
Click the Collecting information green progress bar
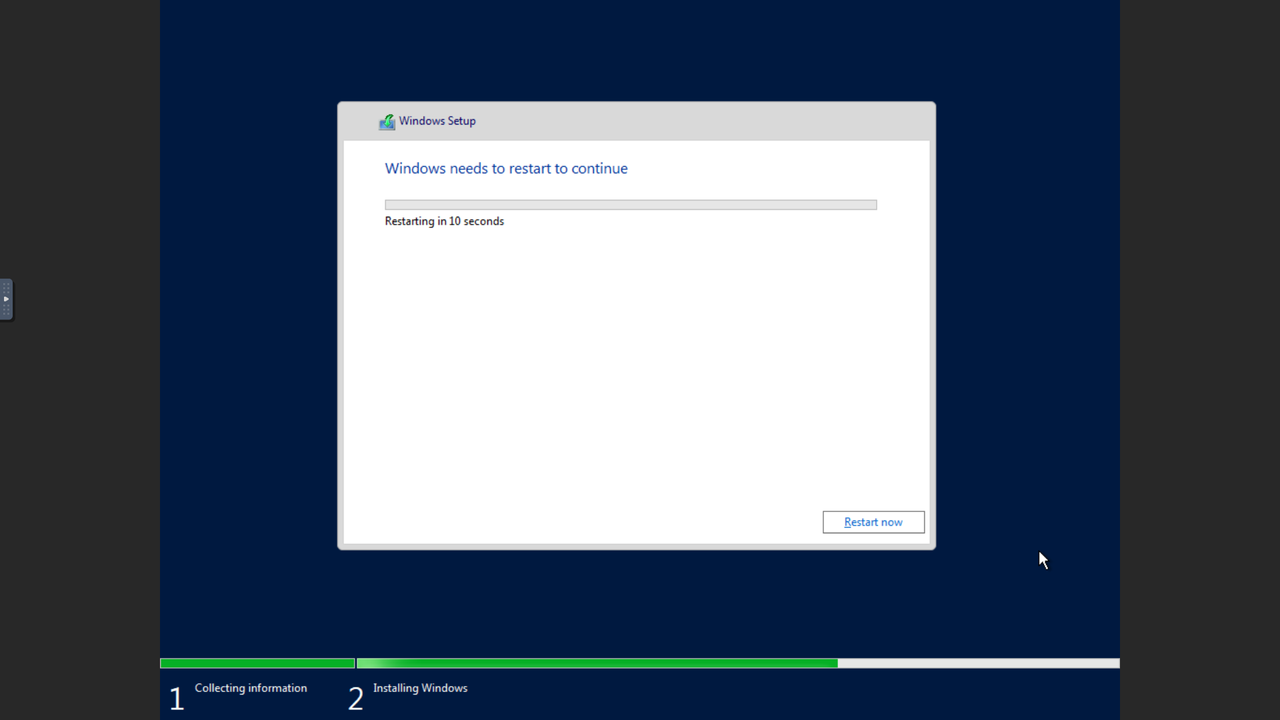tap(257, 663)
